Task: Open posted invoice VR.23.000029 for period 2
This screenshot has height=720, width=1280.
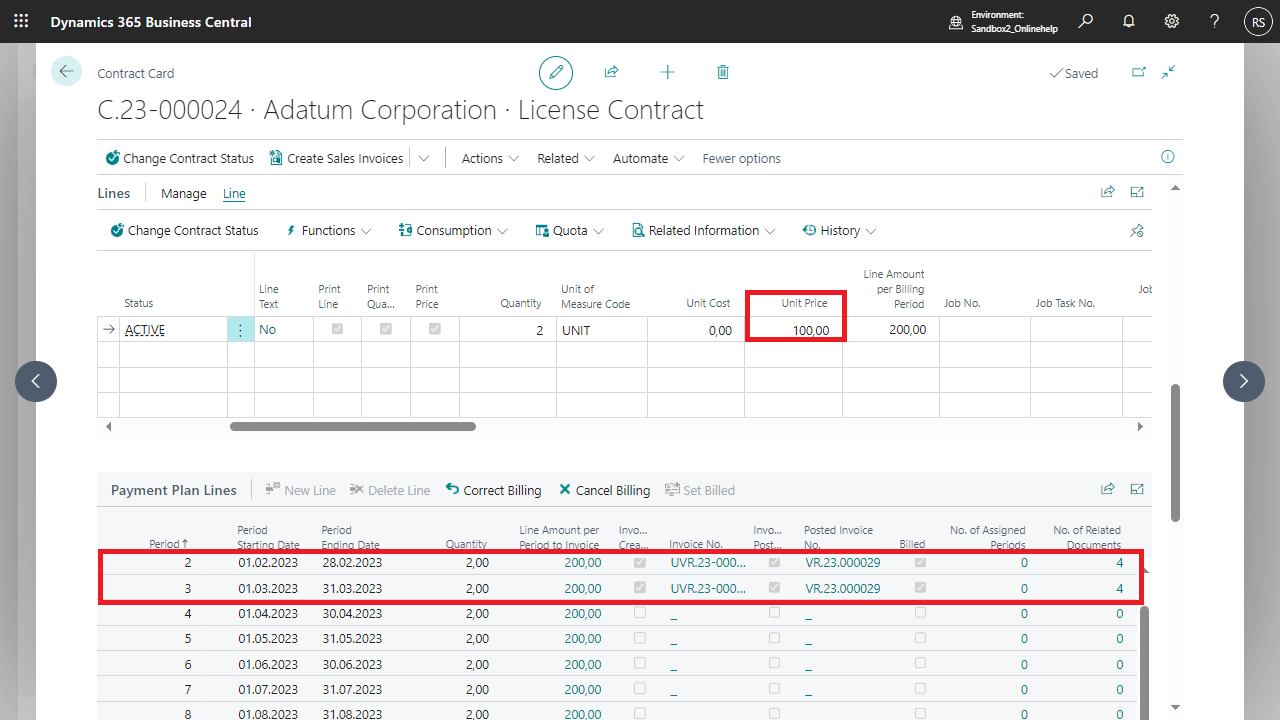Action: (x=842, y=563)
